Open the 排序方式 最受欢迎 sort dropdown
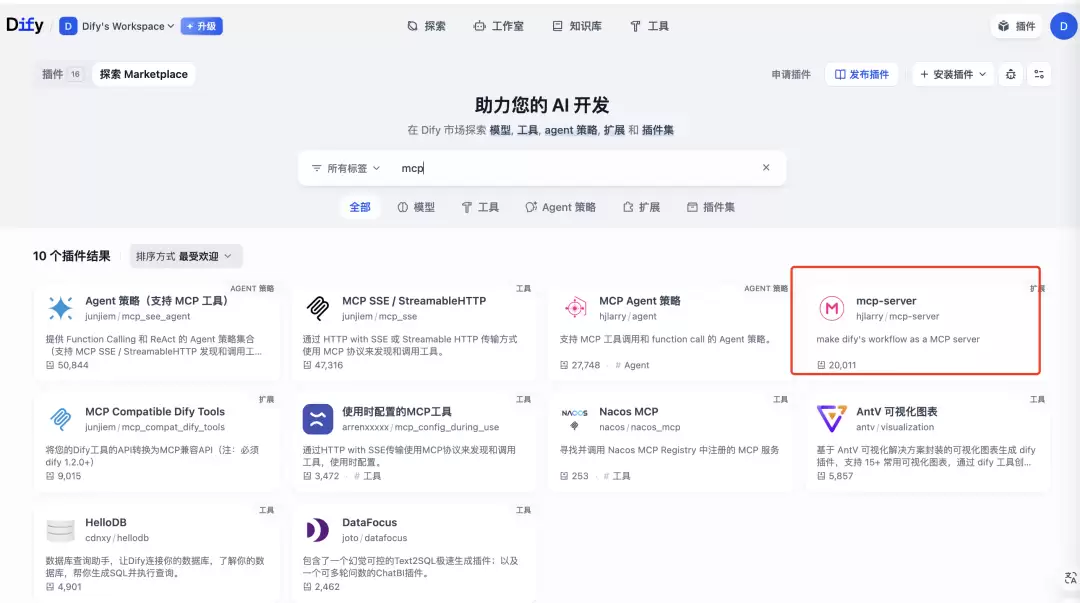Image resolution: width=1080 pixels, height=603 pixels. tap(185, 256)
